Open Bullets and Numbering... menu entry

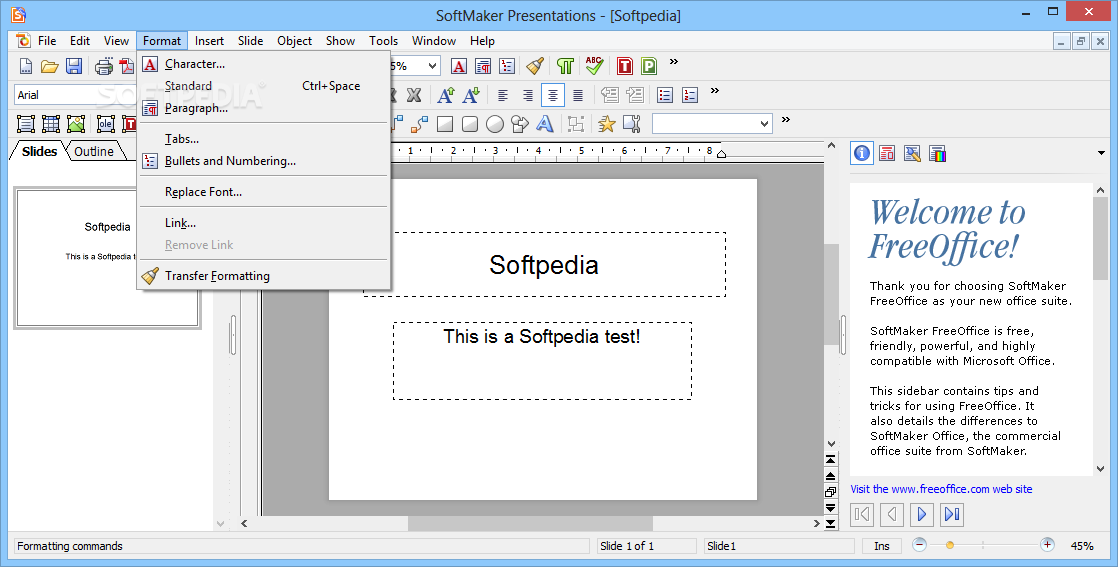point(264,161)
